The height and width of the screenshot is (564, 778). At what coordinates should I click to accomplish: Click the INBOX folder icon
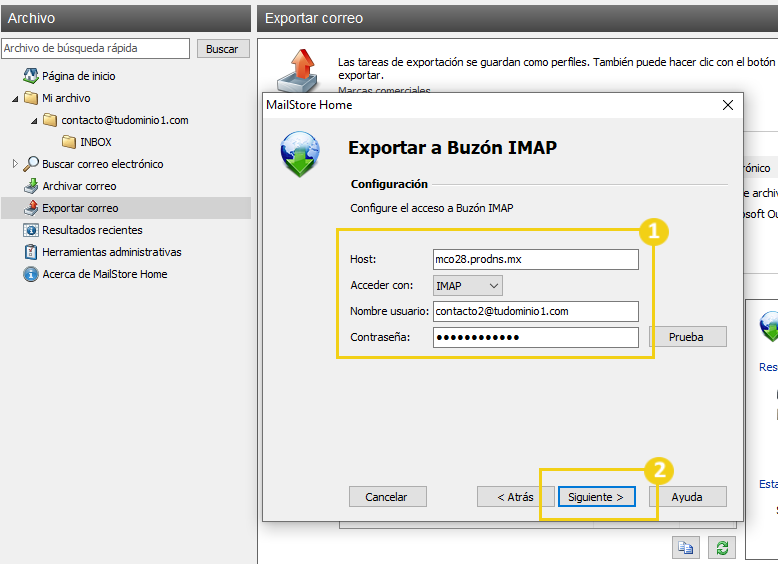pos(69,142)
